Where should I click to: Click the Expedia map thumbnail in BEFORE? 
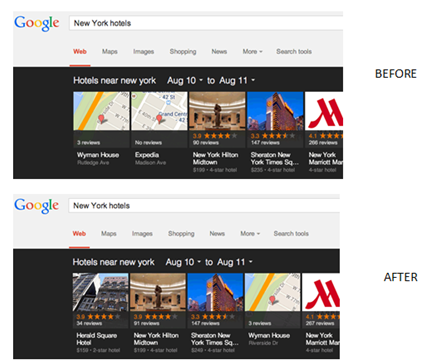pos(159,111)
